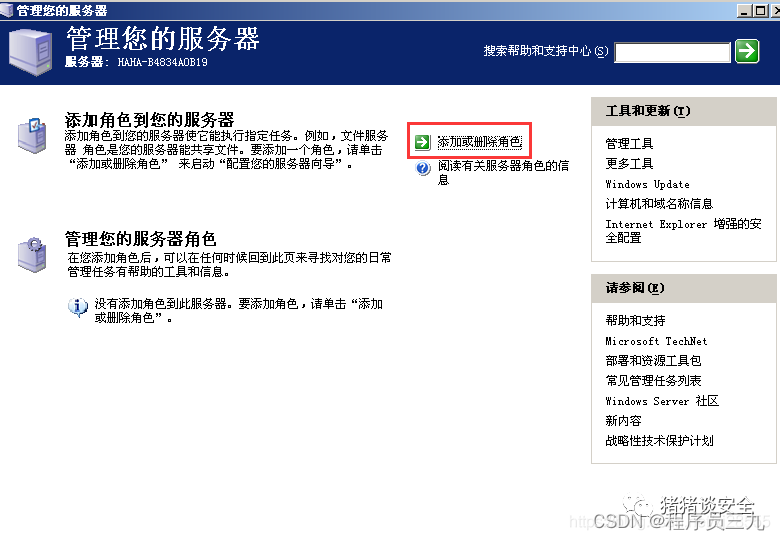Image resolution: width=780 pixels, height=540 pixels.
Task: Open the 战略性技术保护计划 link
Action: (x=659, y=441)
